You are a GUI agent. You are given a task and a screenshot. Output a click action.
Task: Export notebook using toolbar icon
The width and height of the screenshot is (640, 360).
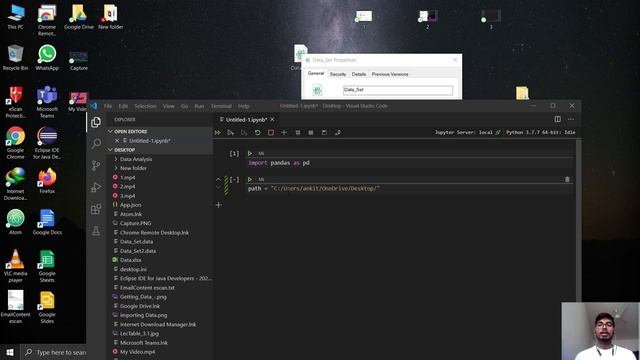[338, 133]
